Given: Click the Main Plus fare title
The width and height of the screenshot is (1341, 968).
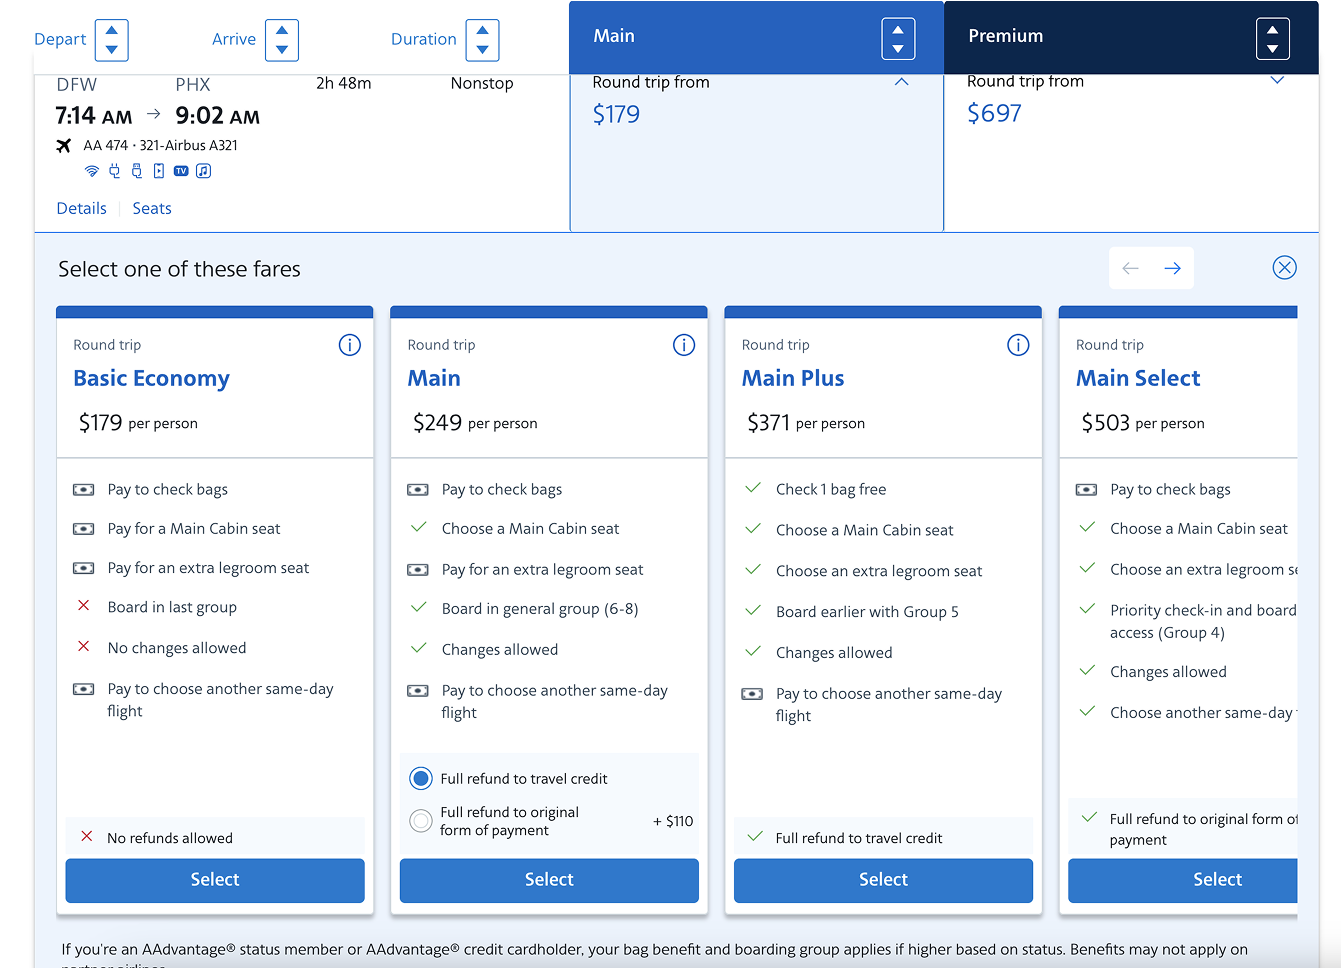Looking at the screenshot, I should pos(793,378).
